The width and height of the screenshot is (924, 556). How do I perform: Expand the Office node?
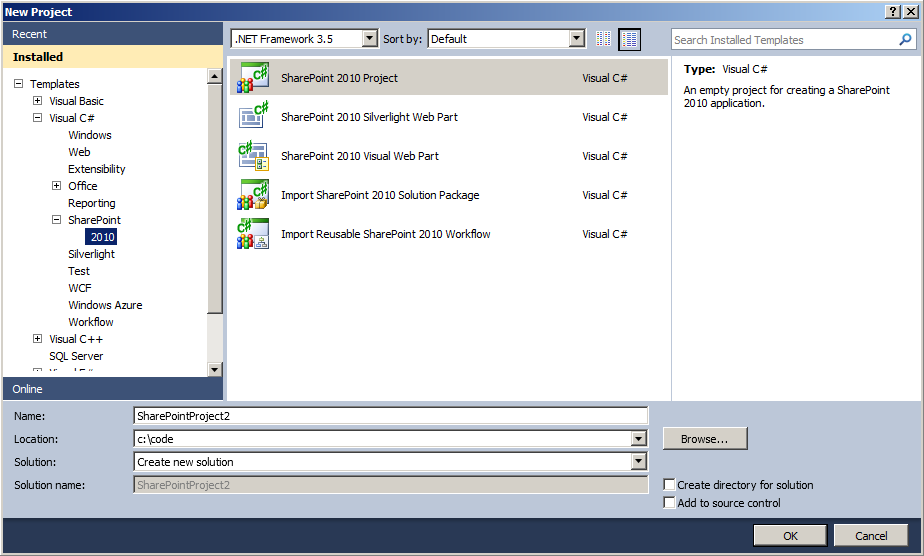tap(56, 186)
